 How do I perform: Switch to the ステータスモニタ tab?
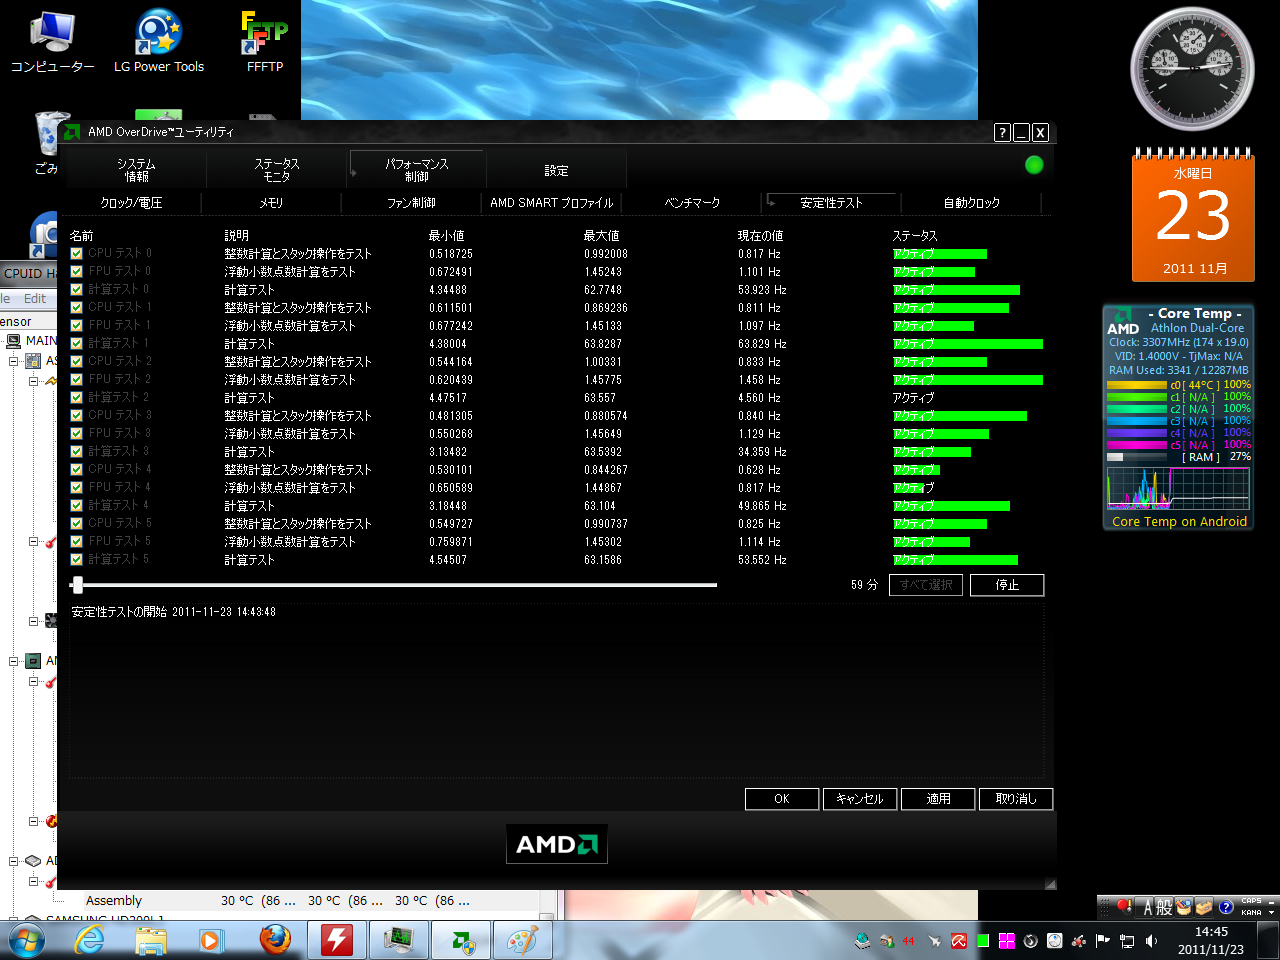pos(277,170)
